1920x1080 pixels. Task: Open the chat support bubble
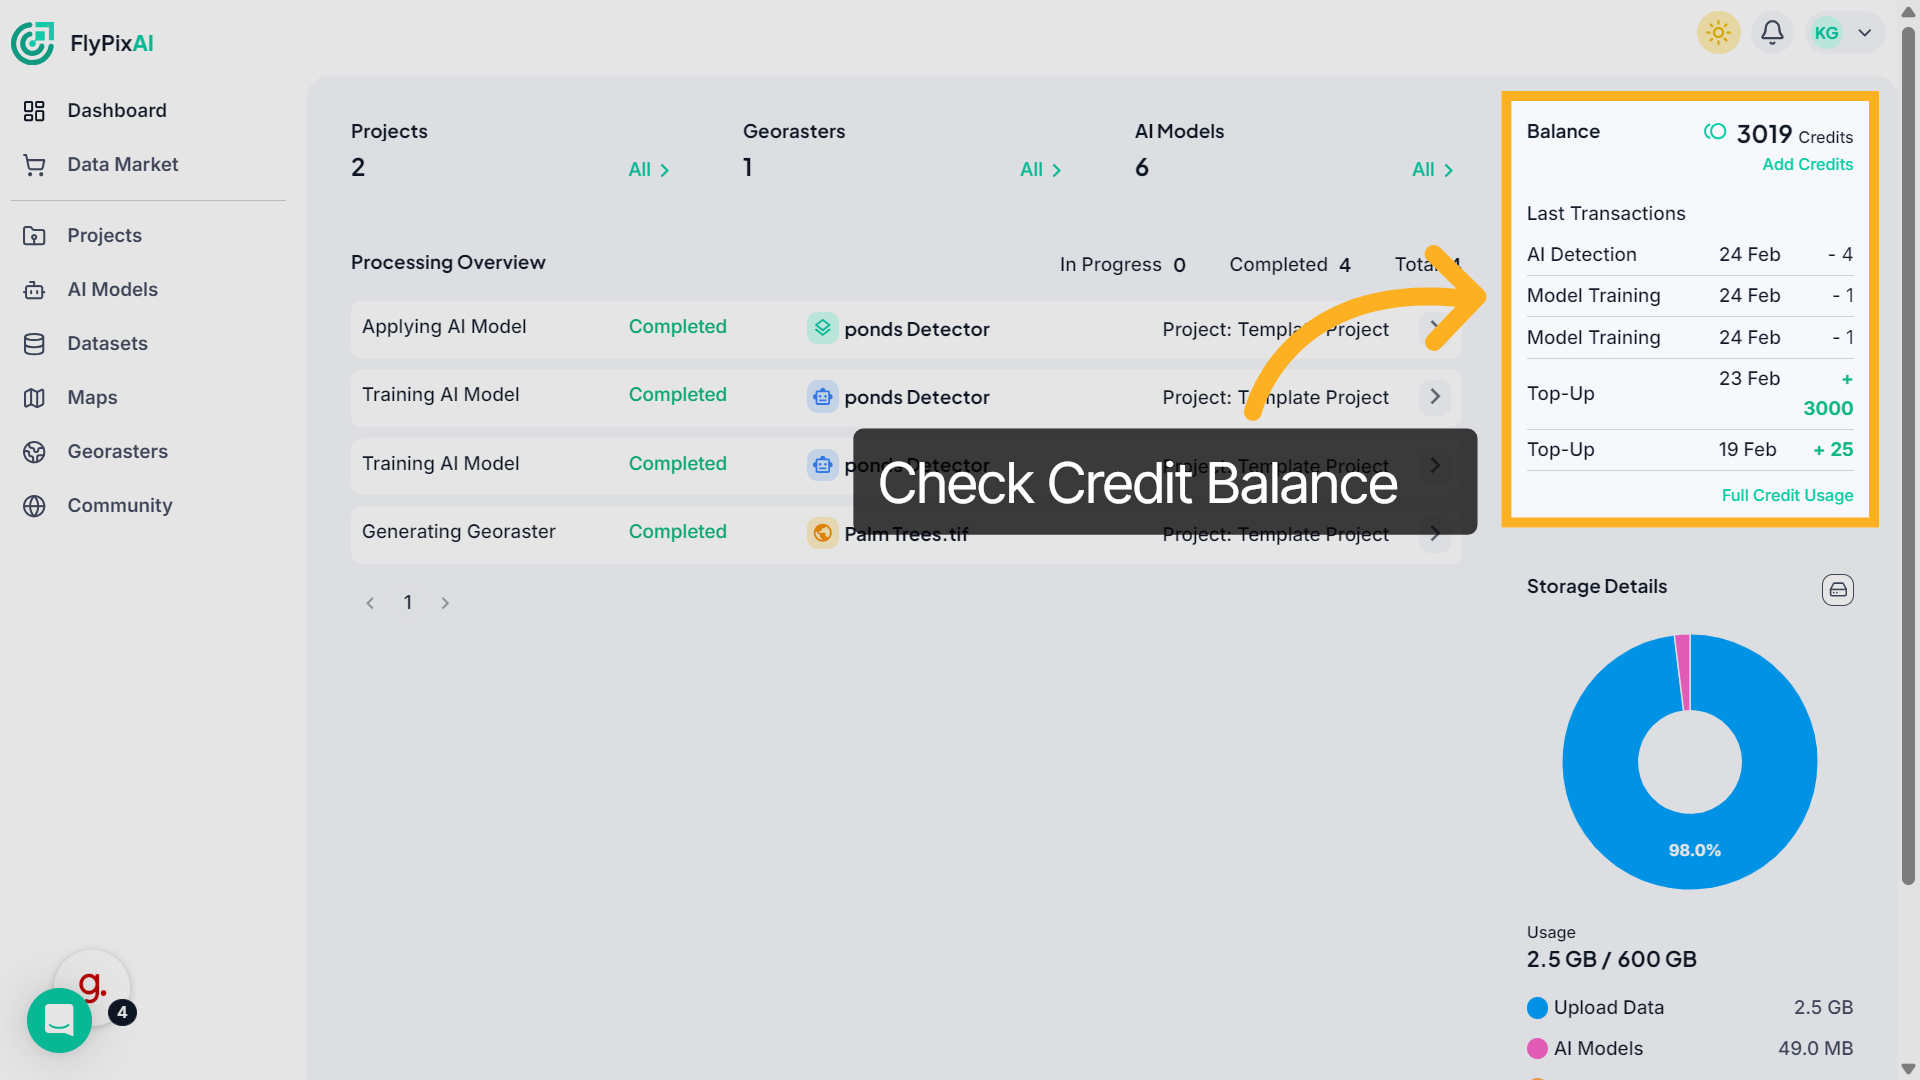59,1020
